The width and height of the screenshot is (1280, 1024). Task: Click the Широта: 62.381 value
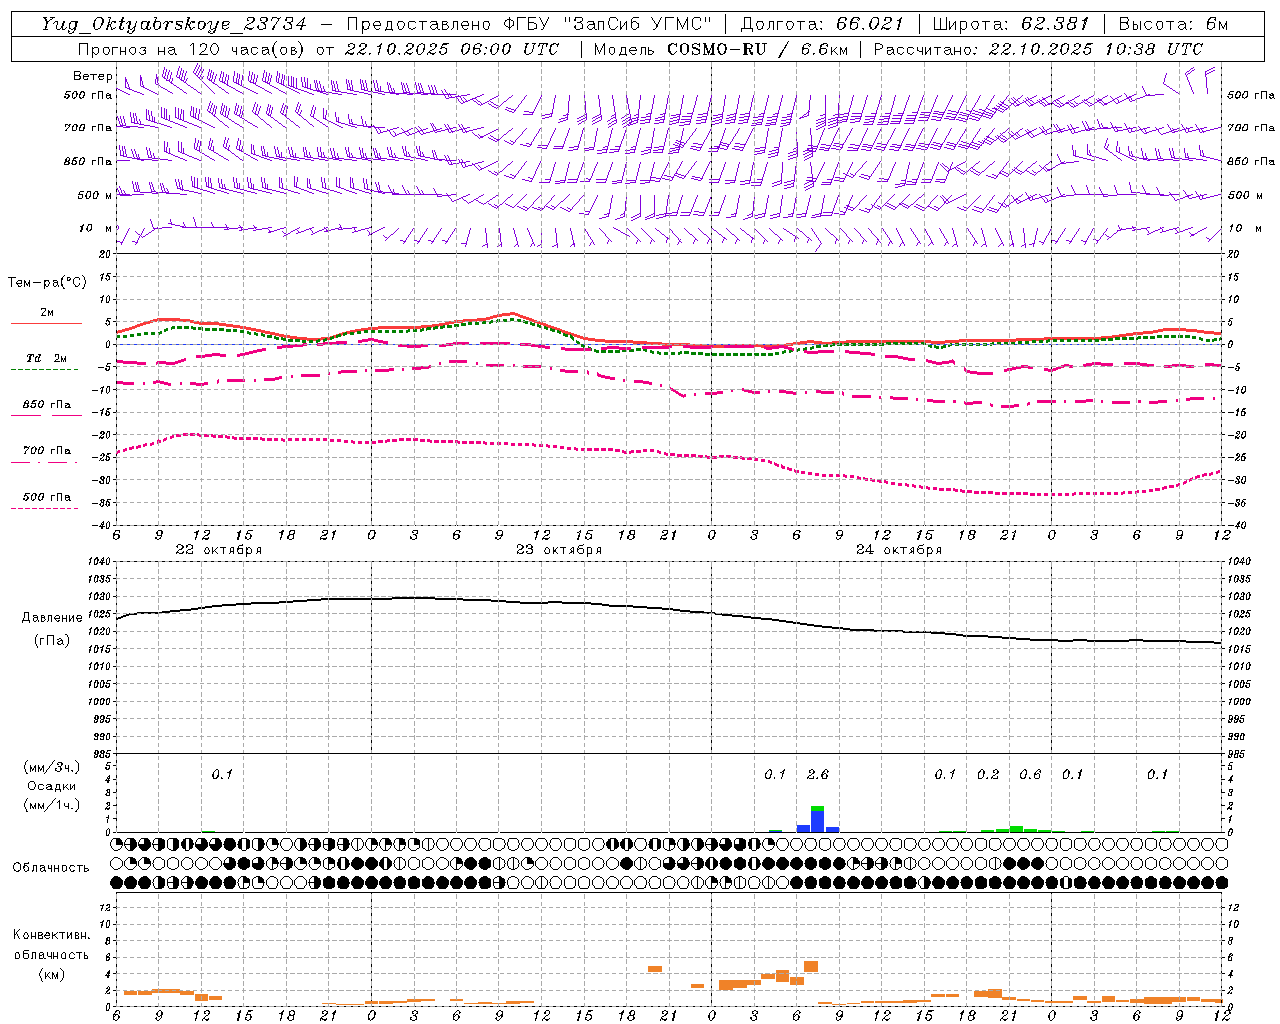(1010, 24)
